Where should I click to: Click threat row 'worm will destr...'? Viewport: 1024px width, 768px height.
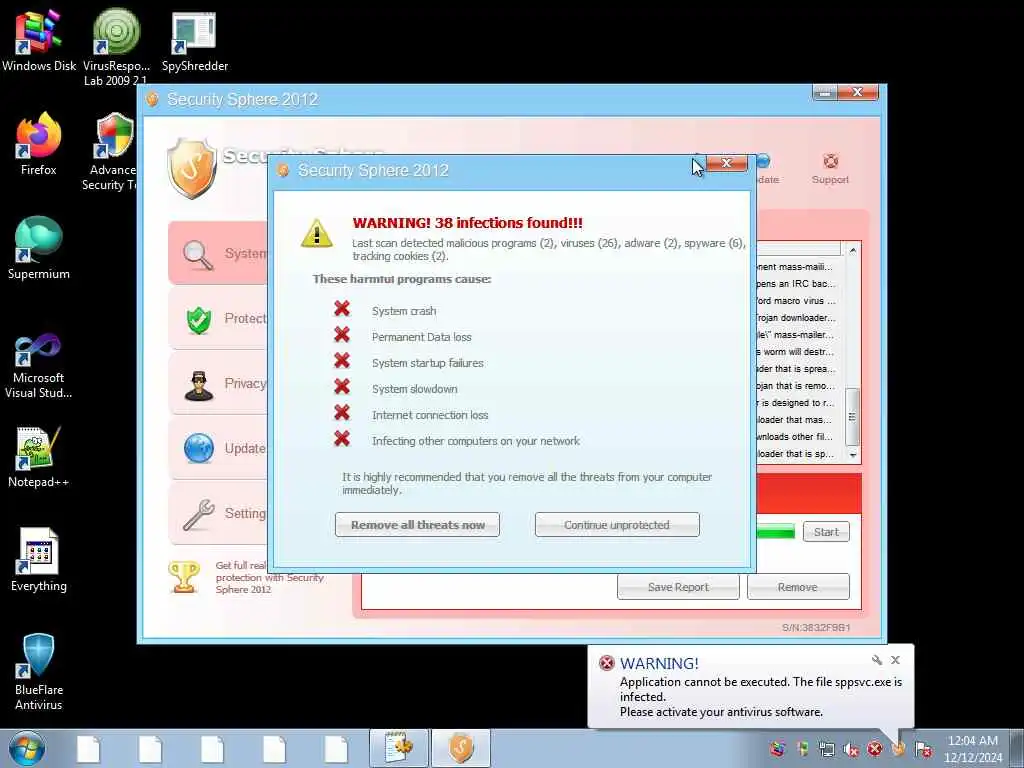[x=795, y=352]
